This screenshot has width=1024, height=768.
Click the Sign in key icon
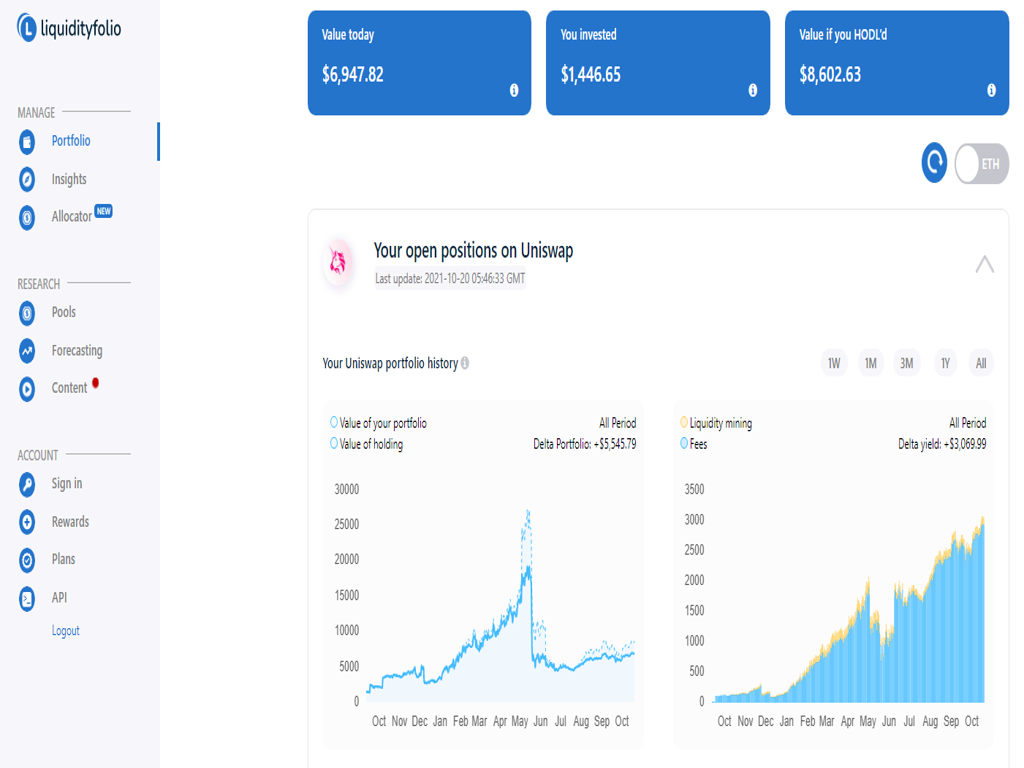(x=27, y=484)
